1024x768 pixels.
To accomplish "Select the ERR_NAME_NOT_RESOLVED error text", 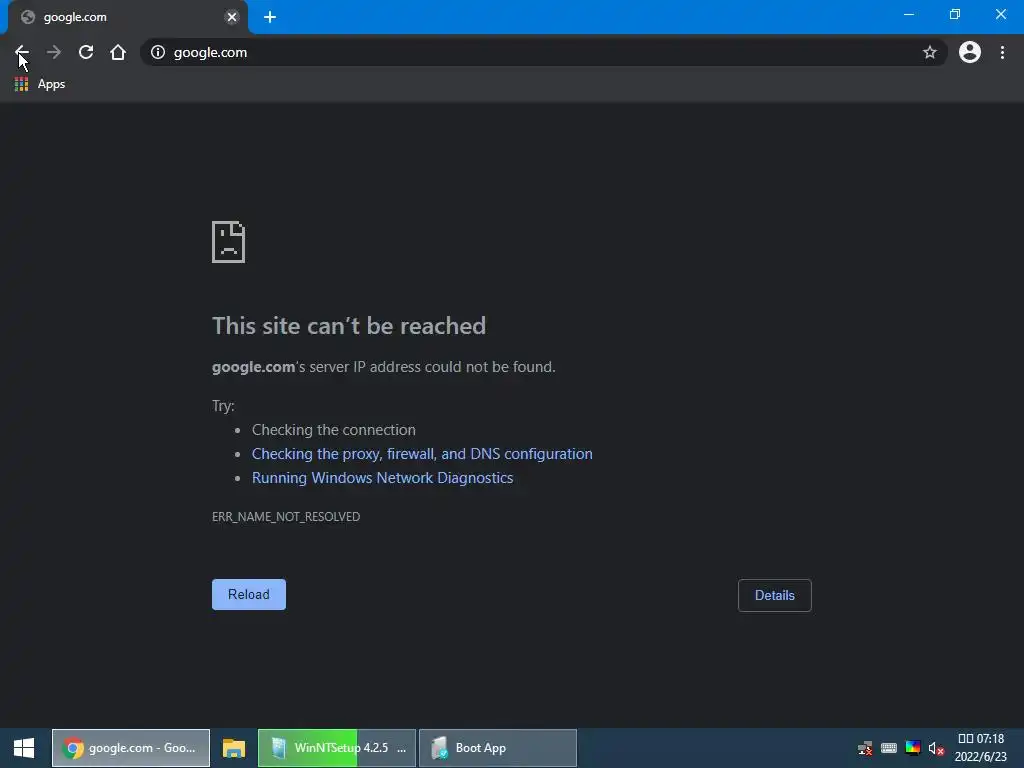I will coord(286,517).
